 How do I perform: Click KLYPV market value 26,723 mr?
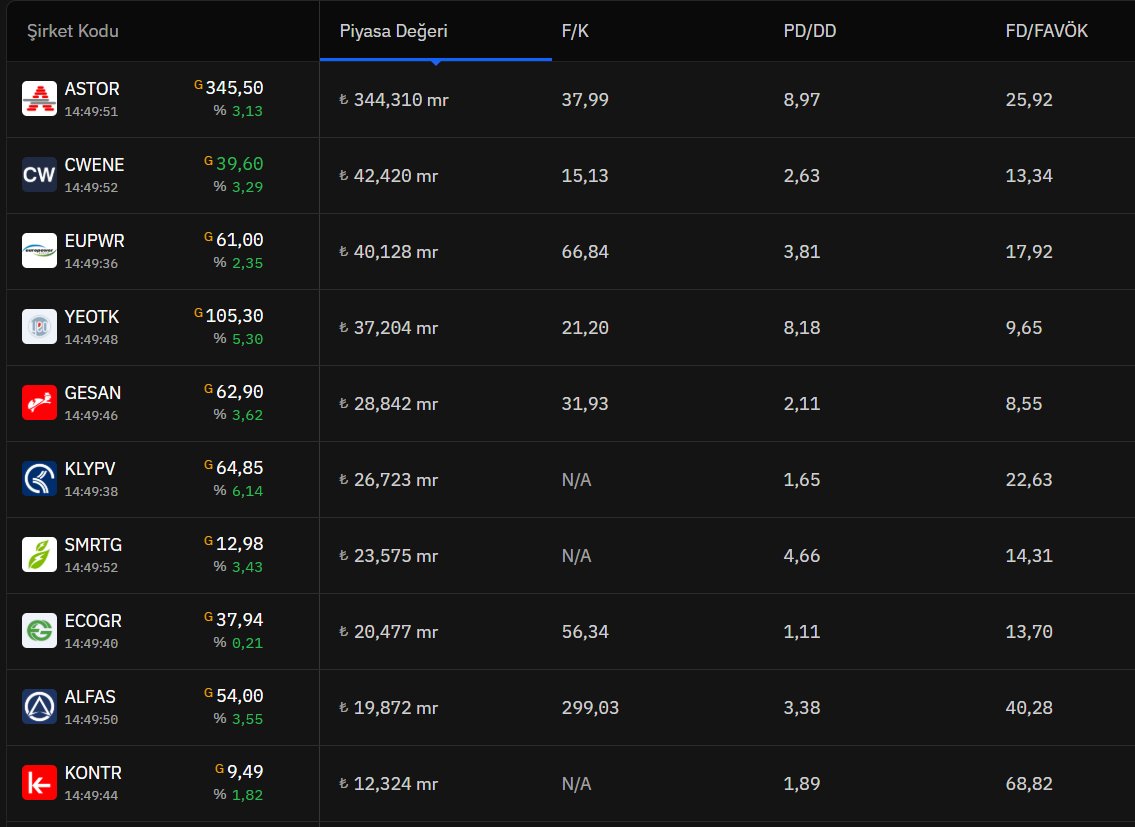click(389, 480)
